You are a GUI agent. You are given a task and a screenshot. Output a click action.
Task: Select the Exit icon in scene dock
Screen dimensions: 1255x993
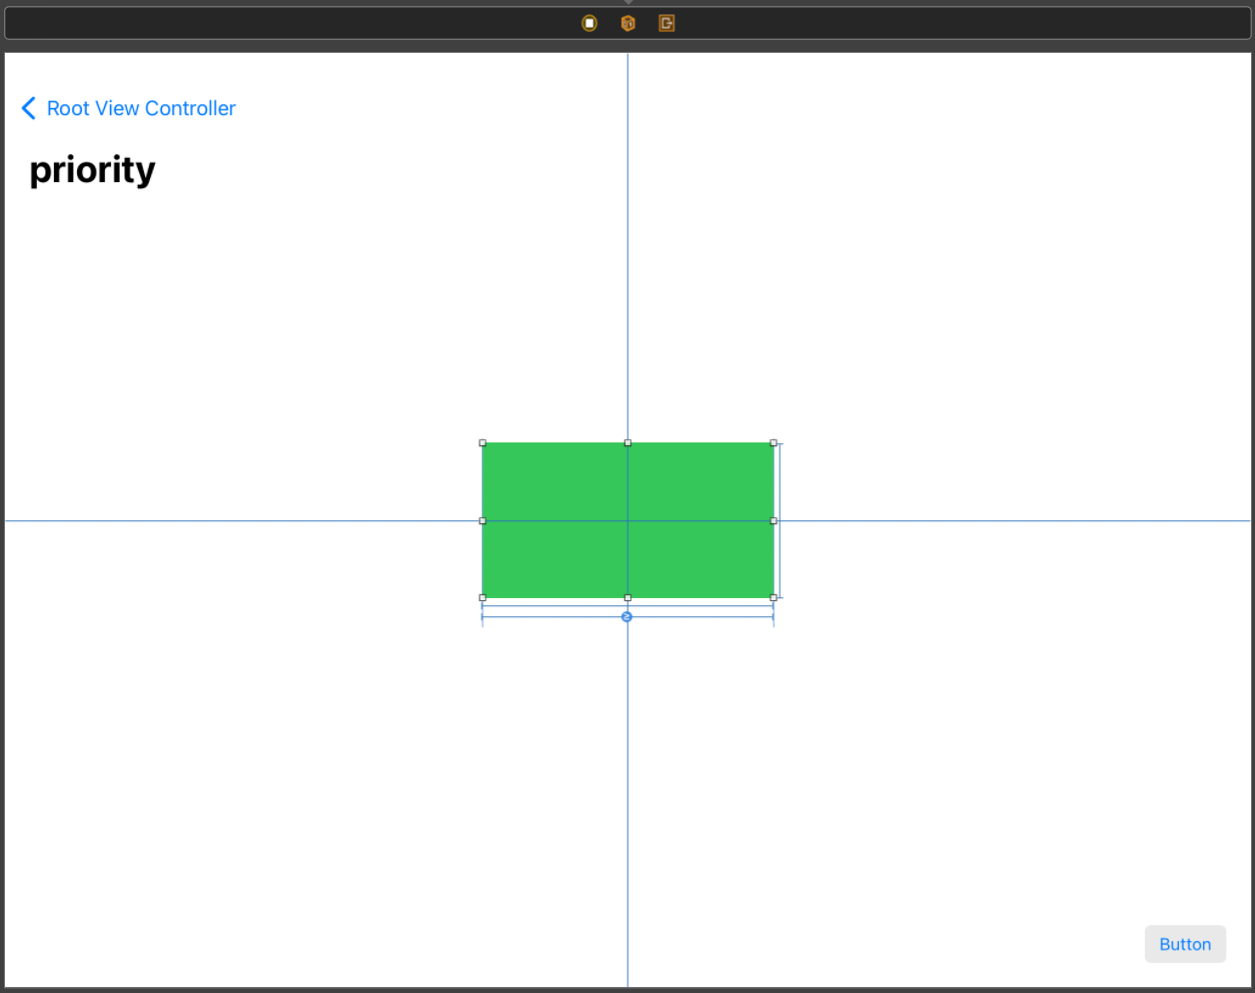pyautogui.click(x=667, y=23)
